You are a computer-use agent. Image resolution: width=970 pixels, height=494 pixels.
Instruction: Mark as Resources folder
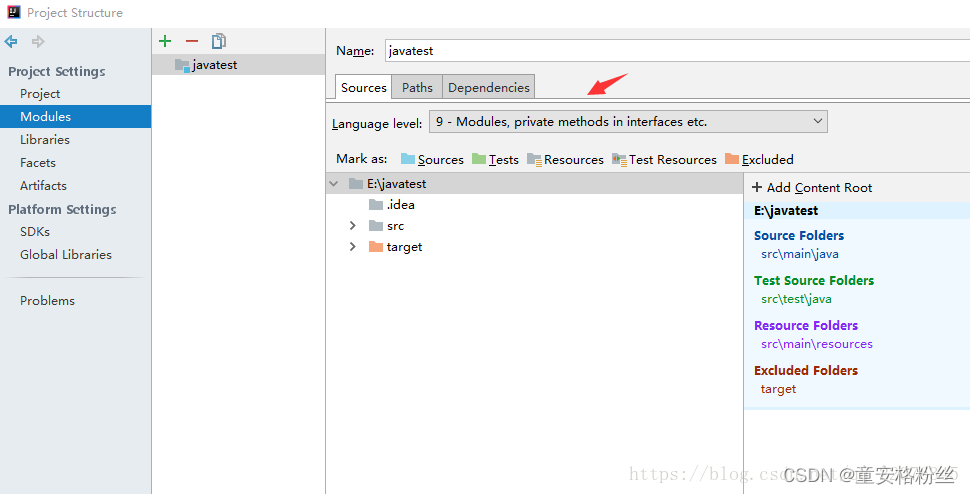pyautogui.click(x=565, y=160)
